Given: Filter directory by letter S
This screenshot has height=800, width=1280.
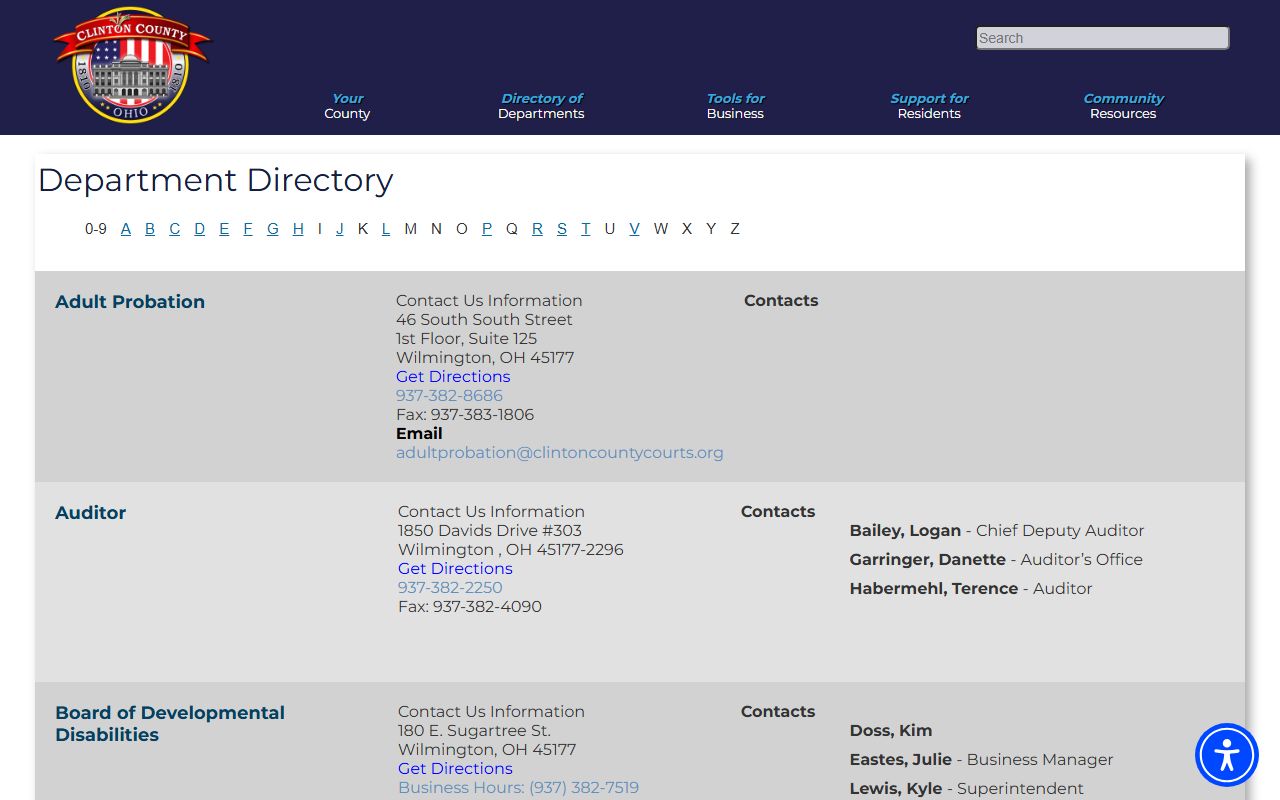Looking at the screenshot, I should click(562, 229).
